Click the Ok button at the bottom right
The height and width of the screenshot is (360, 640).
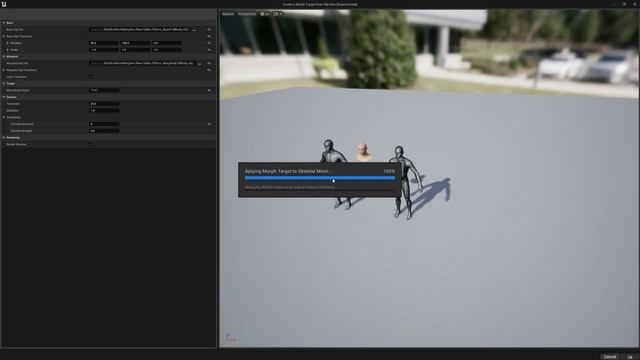630,357
